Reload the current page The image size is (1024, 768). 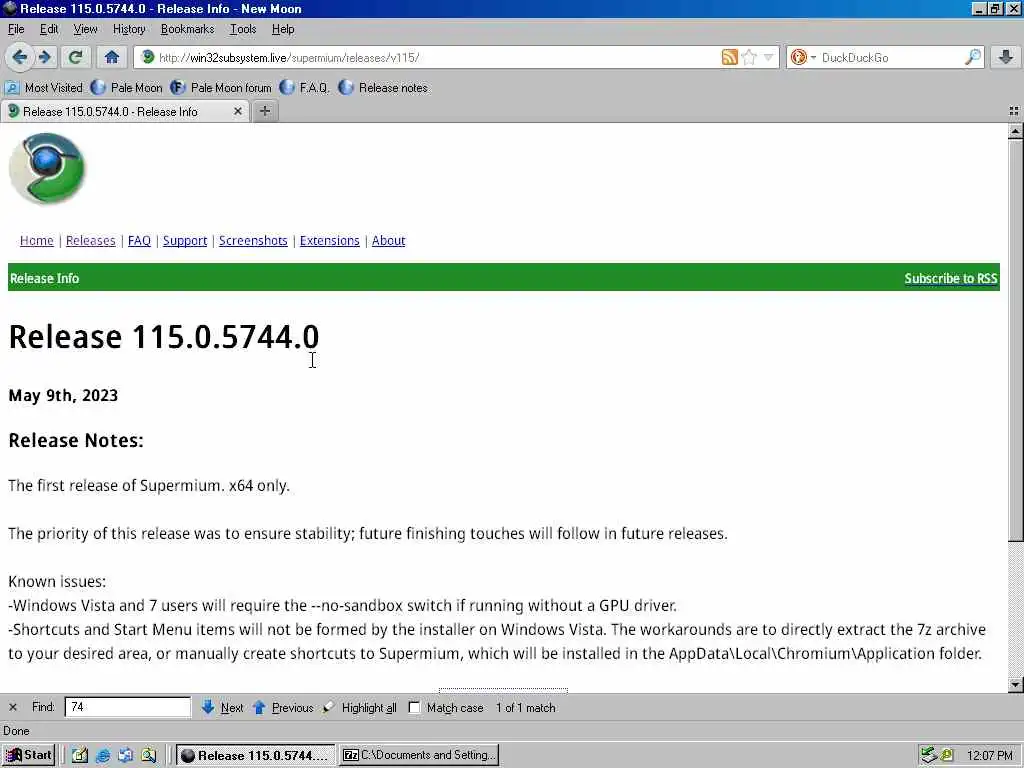[x=75, y=57]
